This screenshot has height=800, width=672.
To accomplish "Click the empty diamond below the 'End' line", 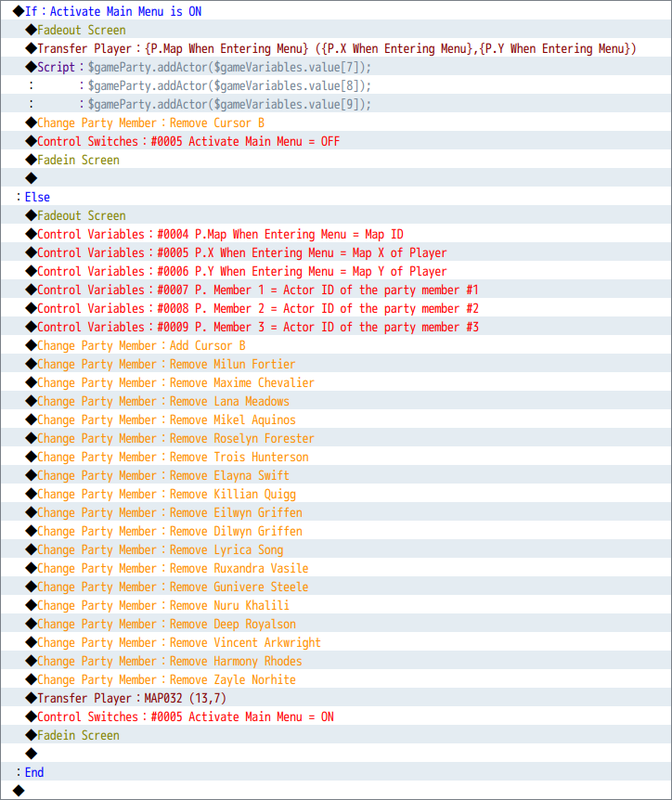I will [19, 791].
